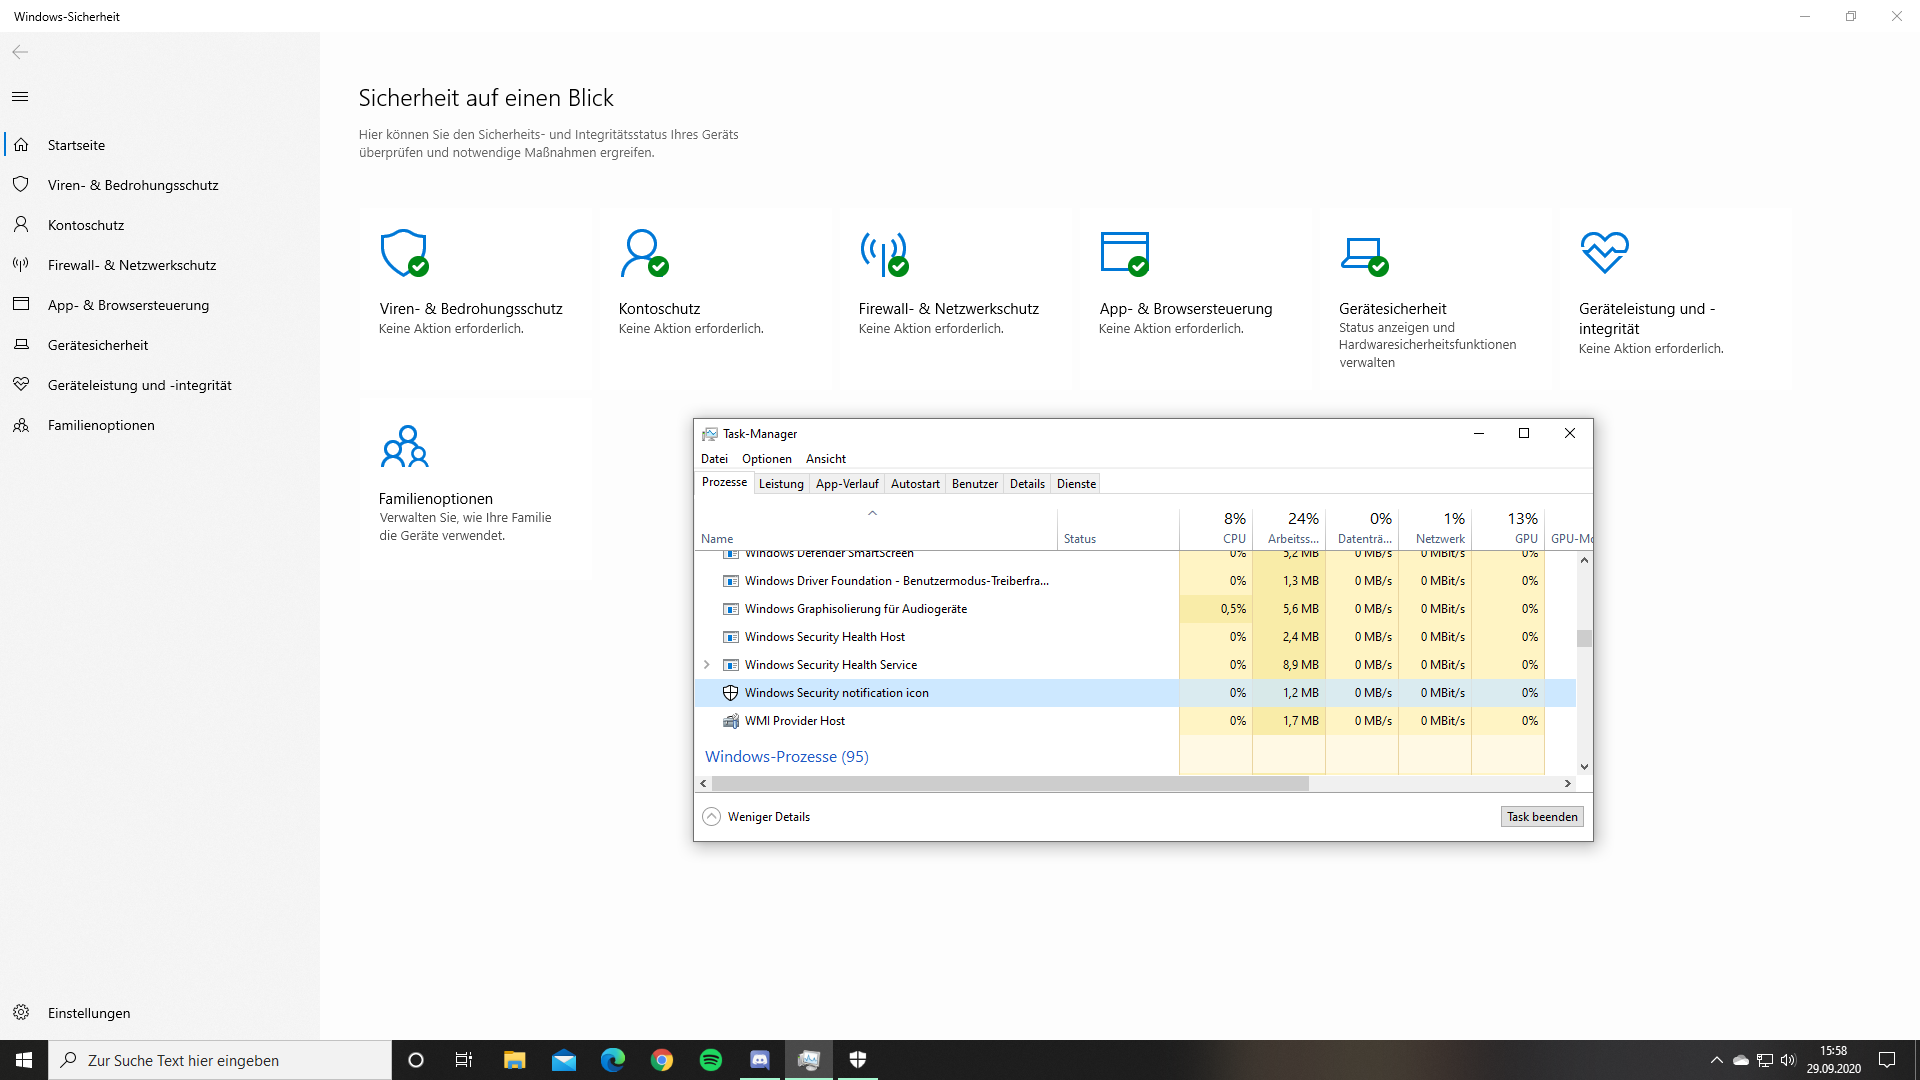Click sidebar person icon for Kontoschutz
Screen dimensions: 1920x1080
click(21, 225)
